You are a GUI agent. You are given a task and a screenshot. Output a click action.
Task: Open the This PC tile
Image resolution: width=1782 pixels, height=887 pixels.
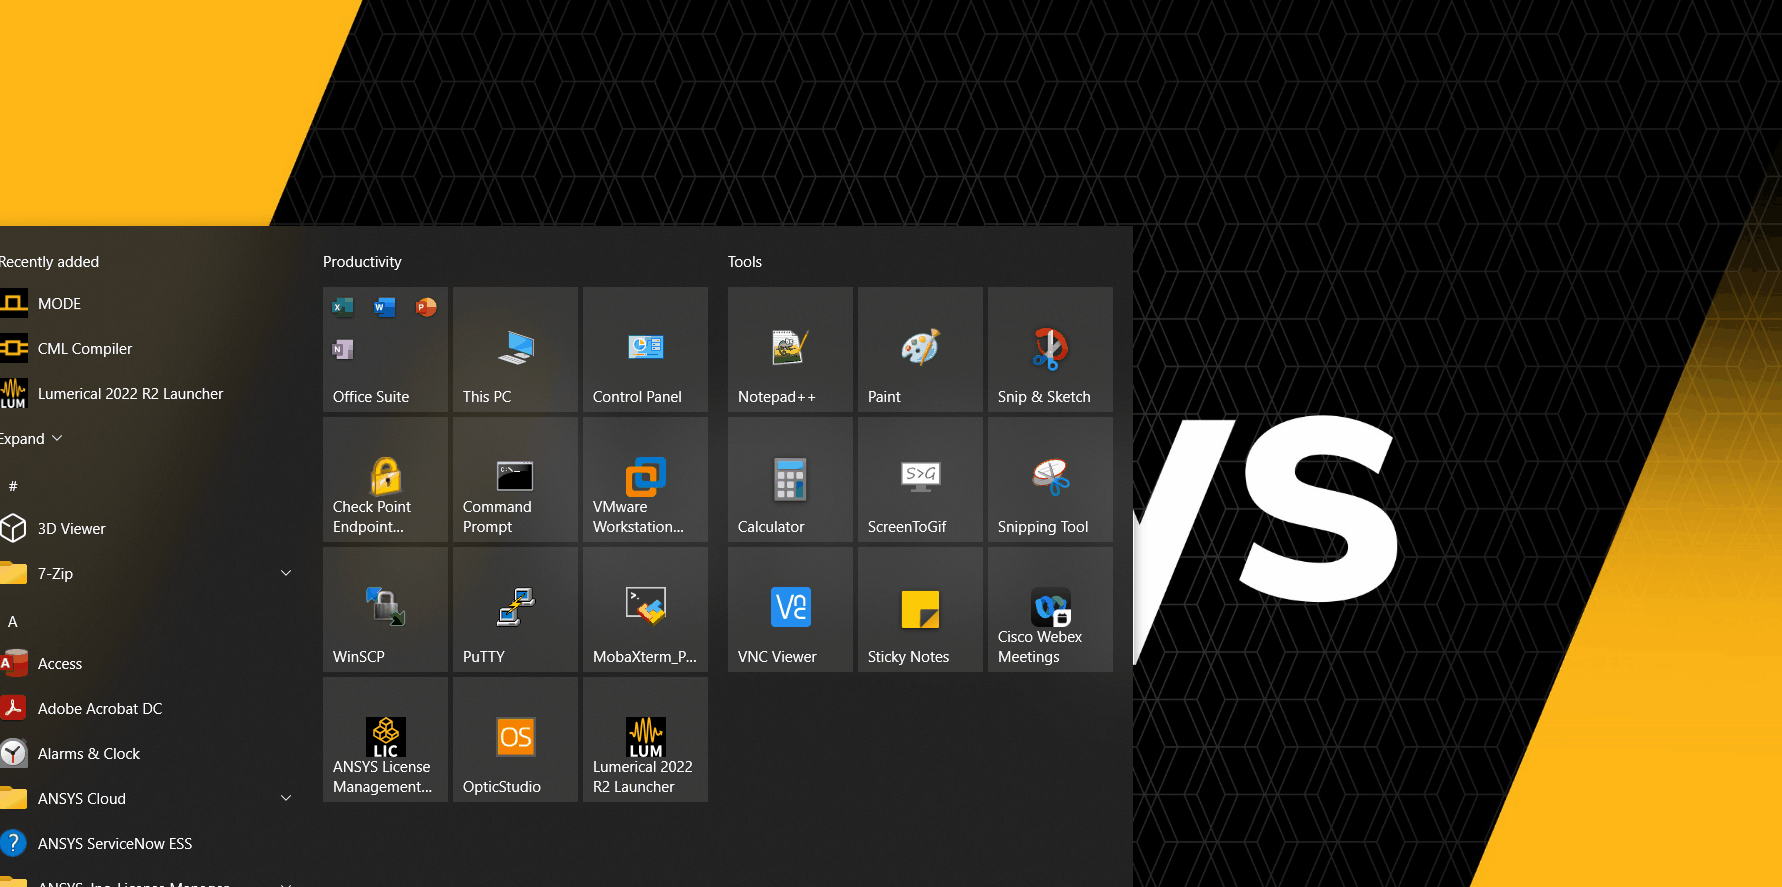515,349
